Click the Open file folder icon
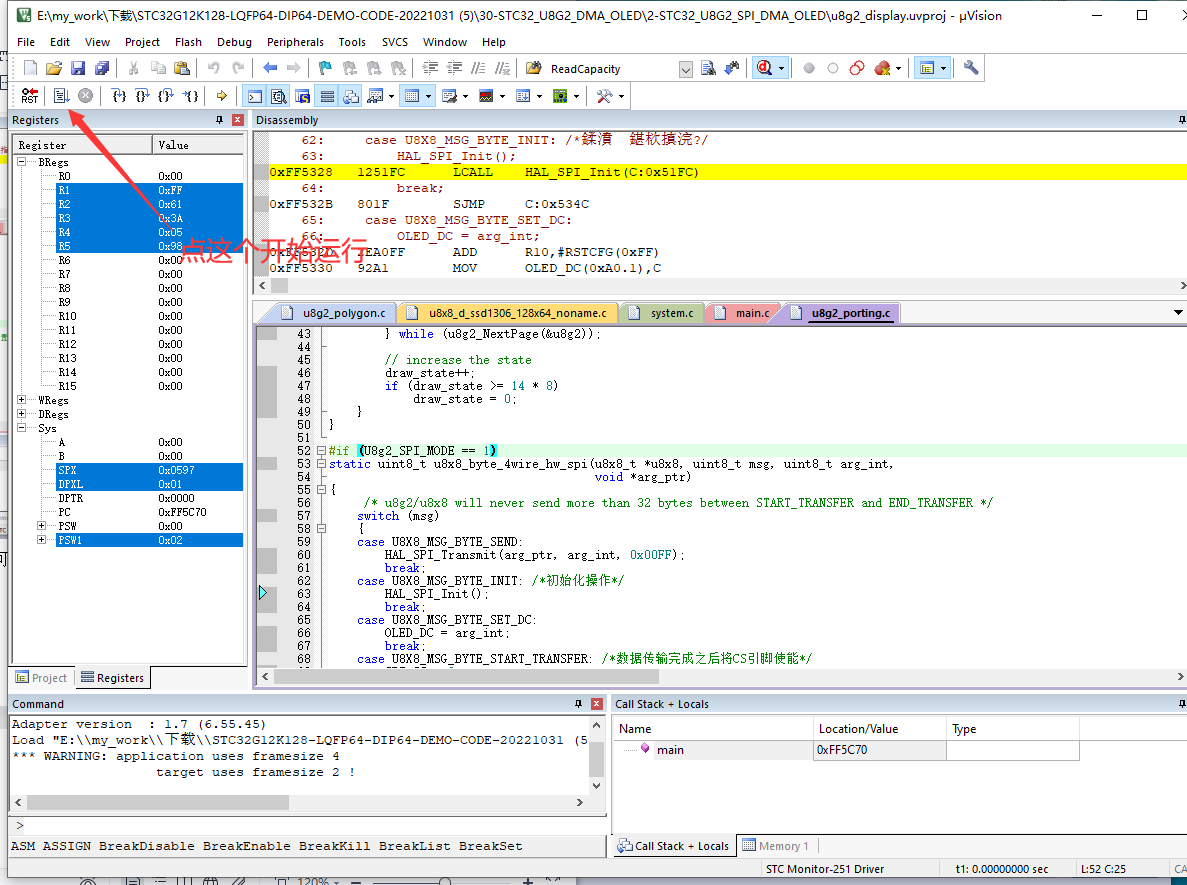The image size is (1187, 885). click(54, 69)
